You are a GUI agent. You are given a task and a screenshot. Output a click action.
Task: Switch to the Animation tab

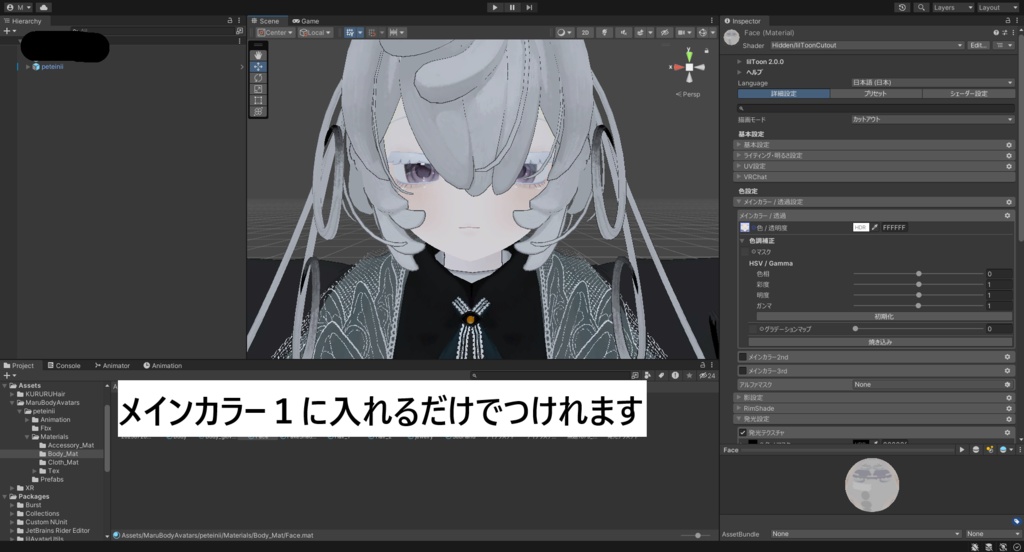click(x=163, y=366)
